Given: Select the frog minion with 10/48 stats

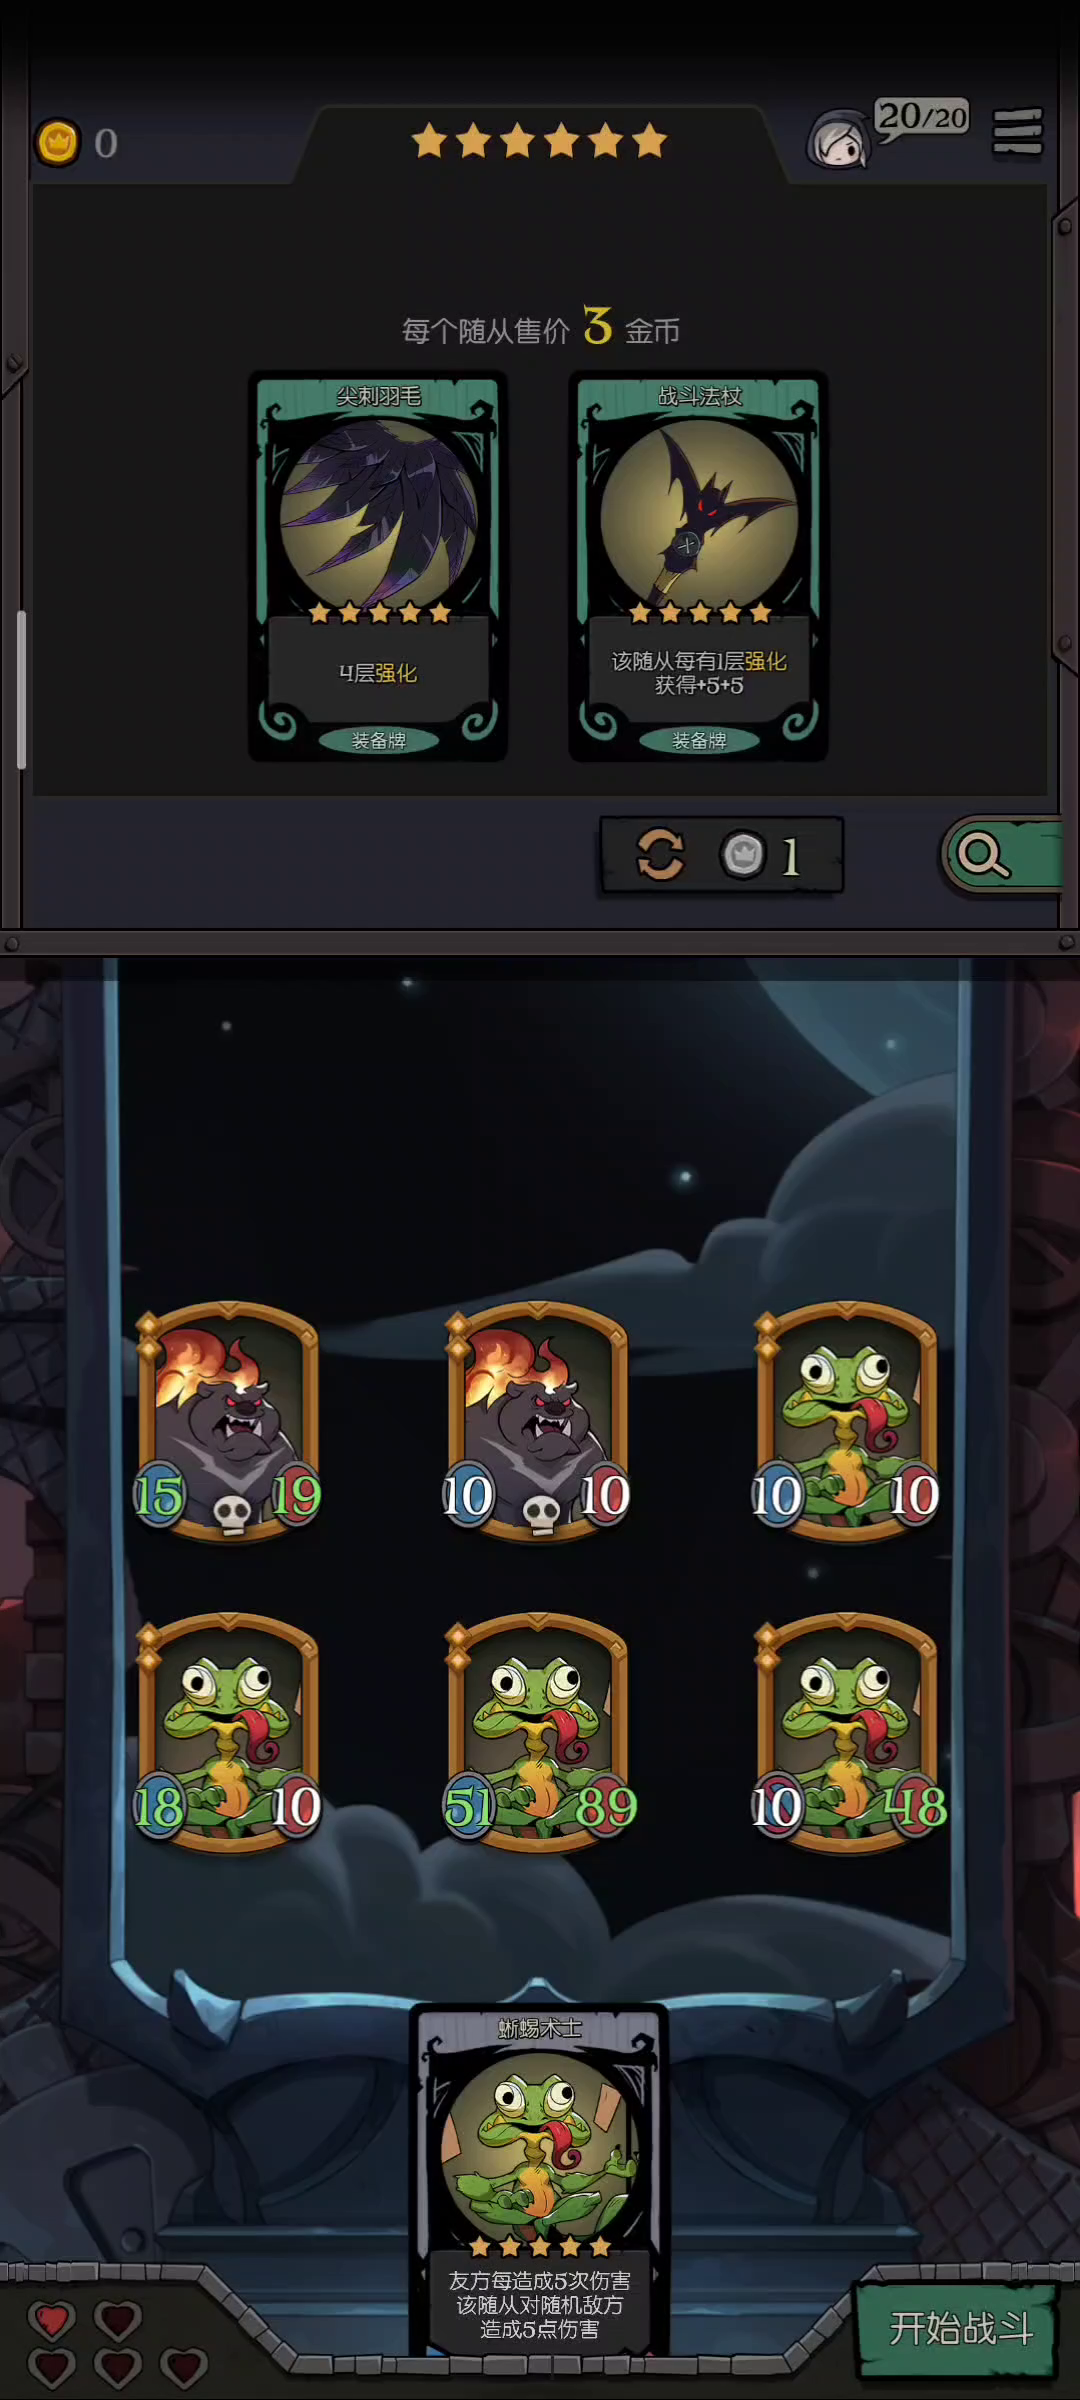Looking at the screenshot, I should point(848,1732).
